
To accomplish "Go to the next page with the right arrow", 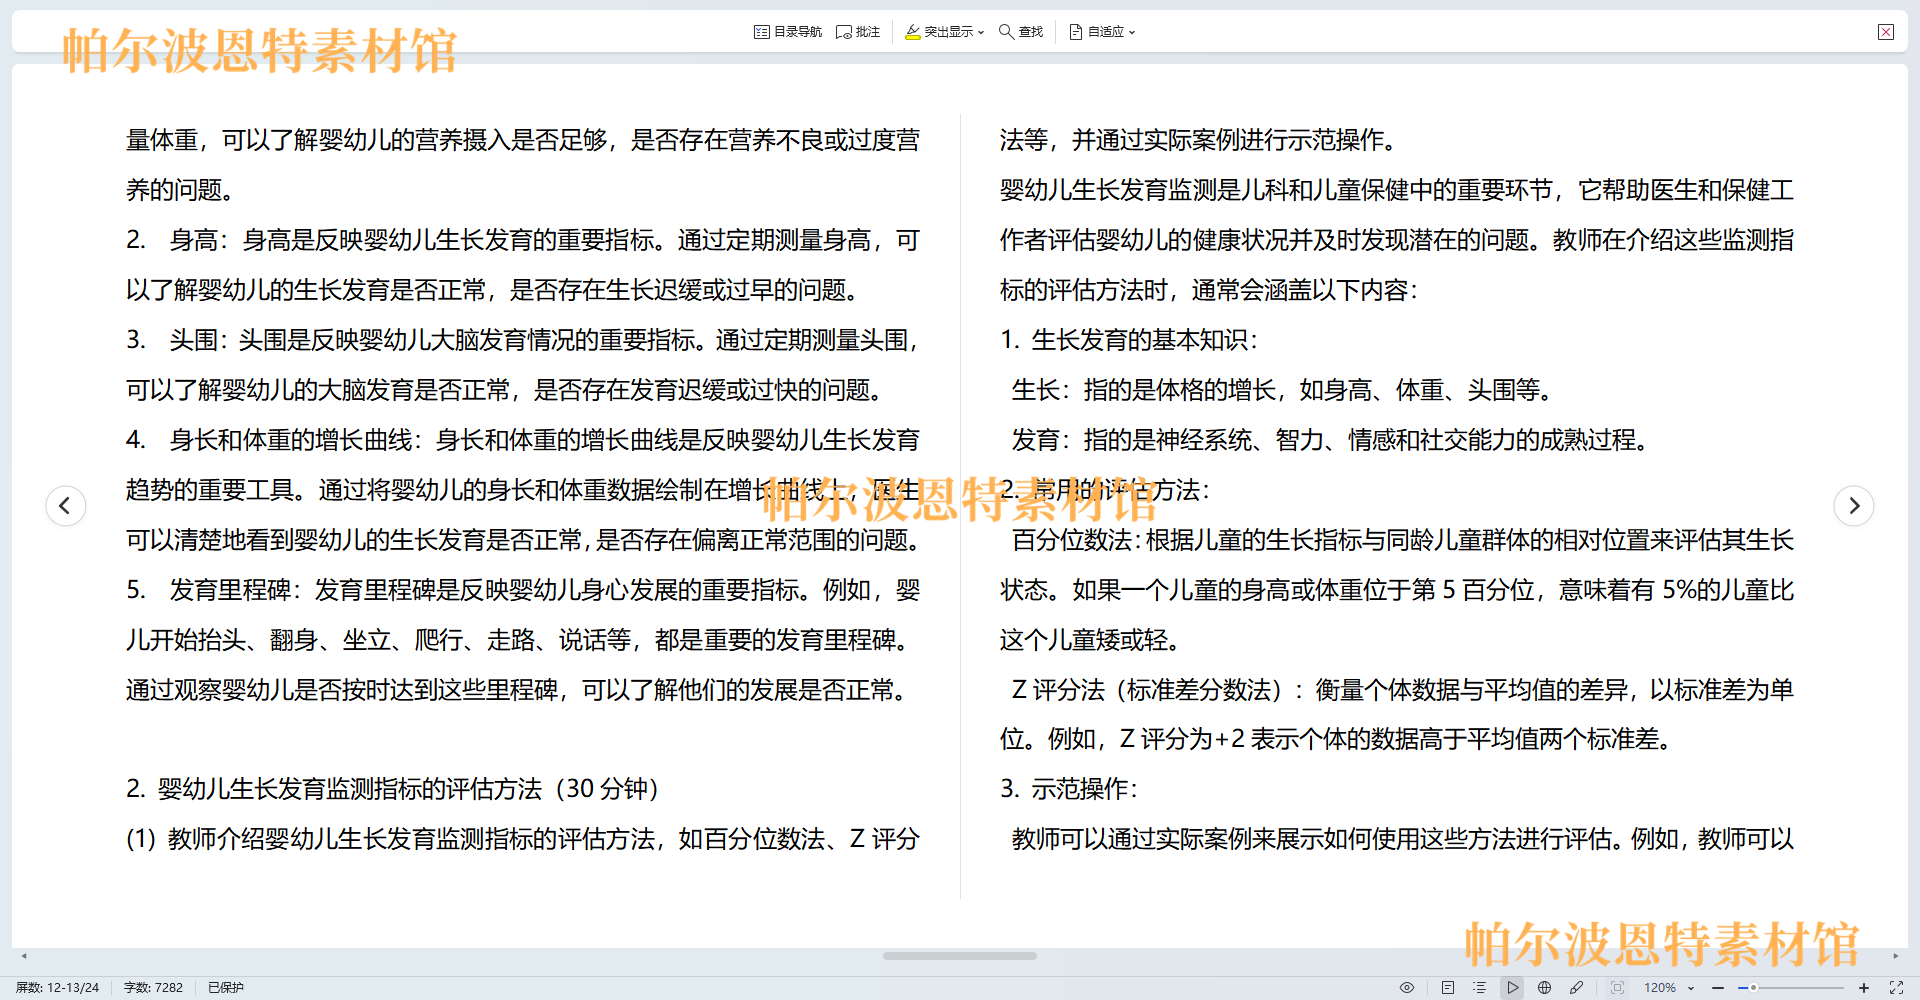I will pos(1854,505).
